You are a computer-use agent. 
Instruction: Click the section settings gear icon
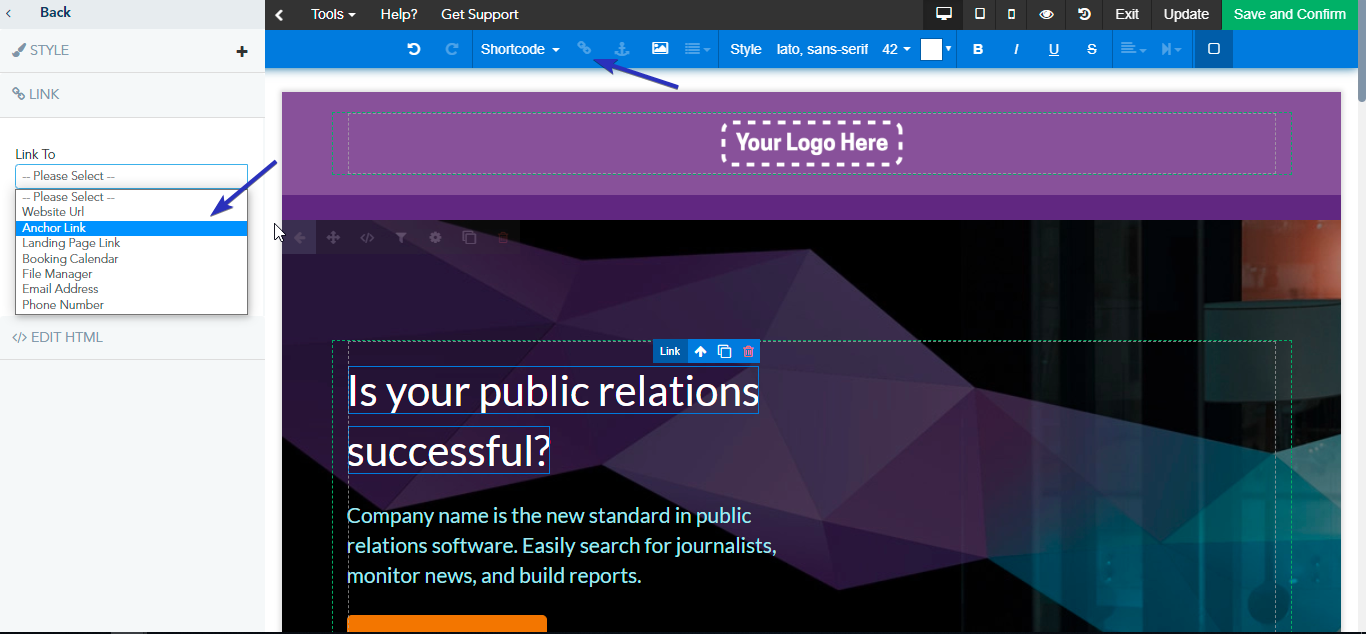435,238
